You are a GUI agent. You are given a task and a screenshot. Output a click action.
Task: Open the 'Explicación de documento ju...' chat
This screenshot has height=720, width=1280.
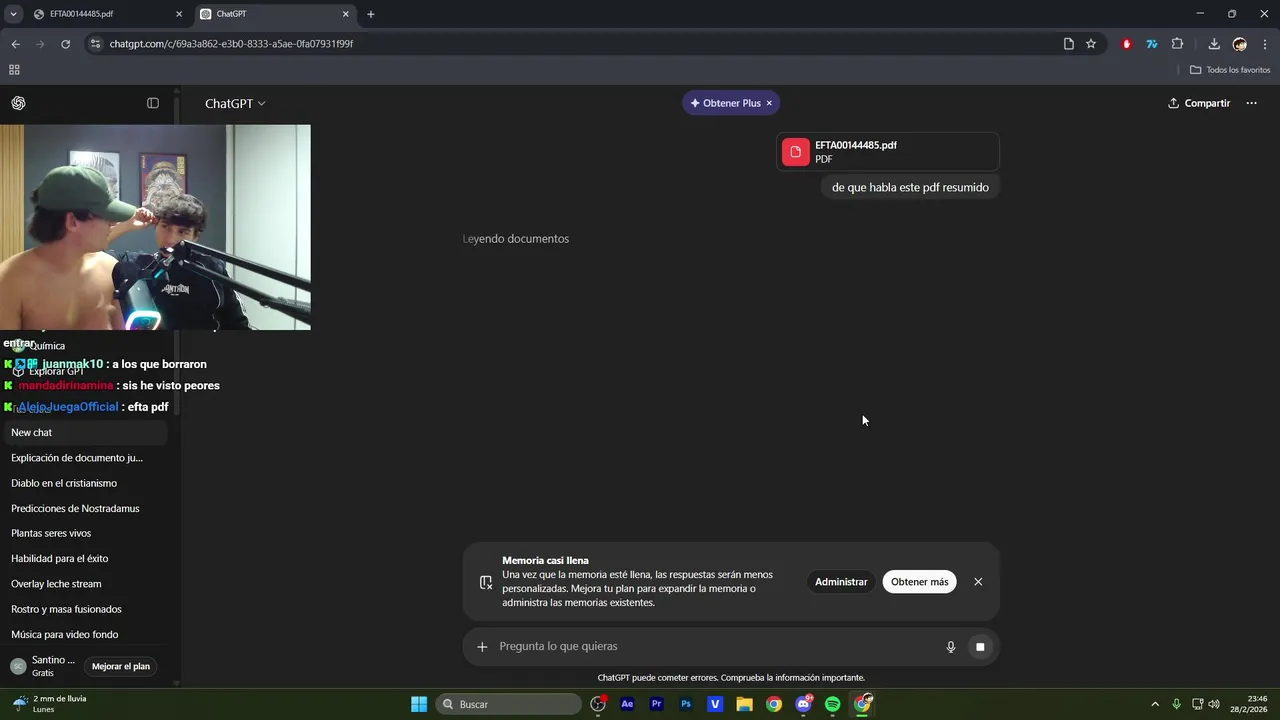[x=84, y=458]
